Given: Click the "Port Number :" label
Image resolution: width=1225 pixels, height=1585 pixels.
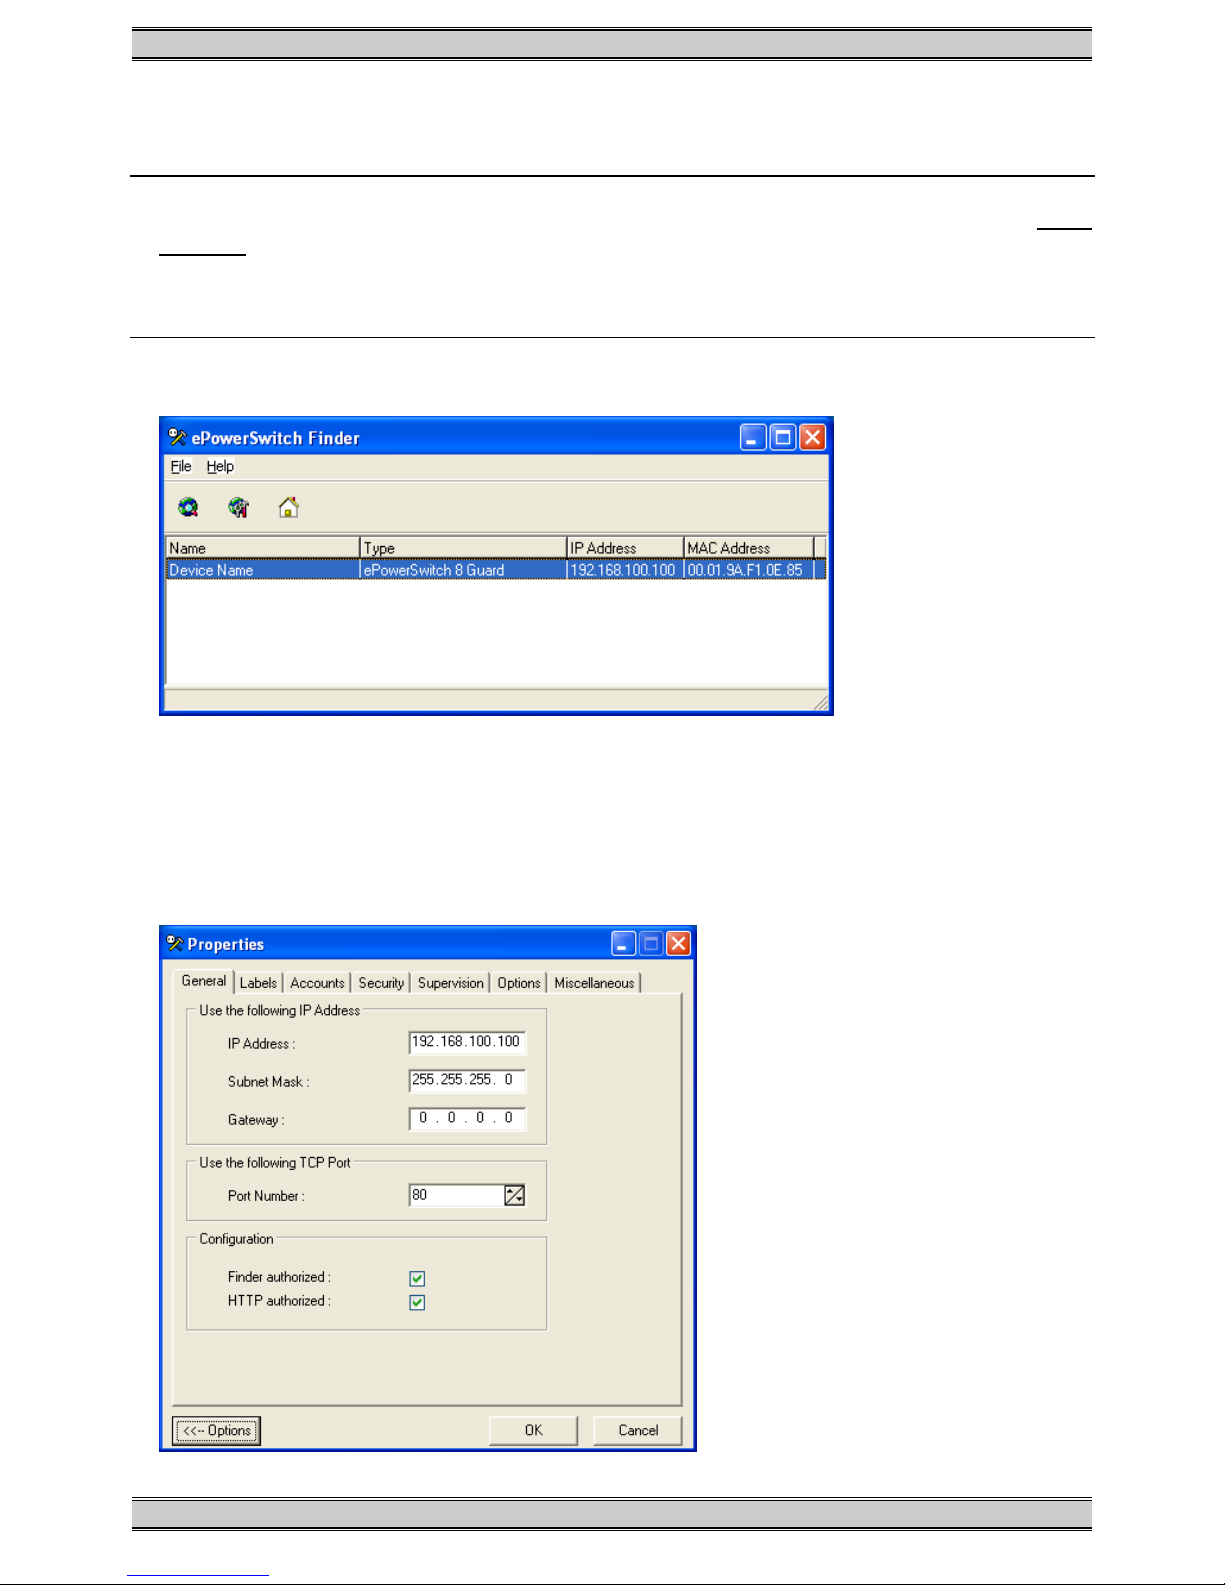Looking at the screenshot, I should [266, 1195].
